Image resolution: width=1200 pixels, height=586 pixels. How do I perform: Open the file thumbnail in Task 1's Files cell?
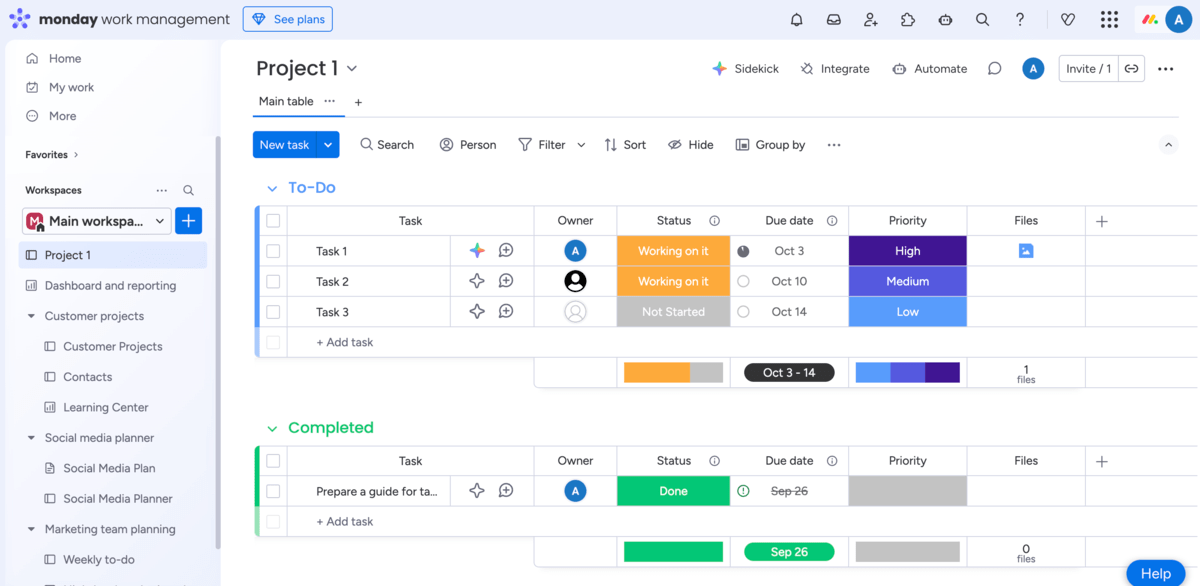tap(1025, 251)
